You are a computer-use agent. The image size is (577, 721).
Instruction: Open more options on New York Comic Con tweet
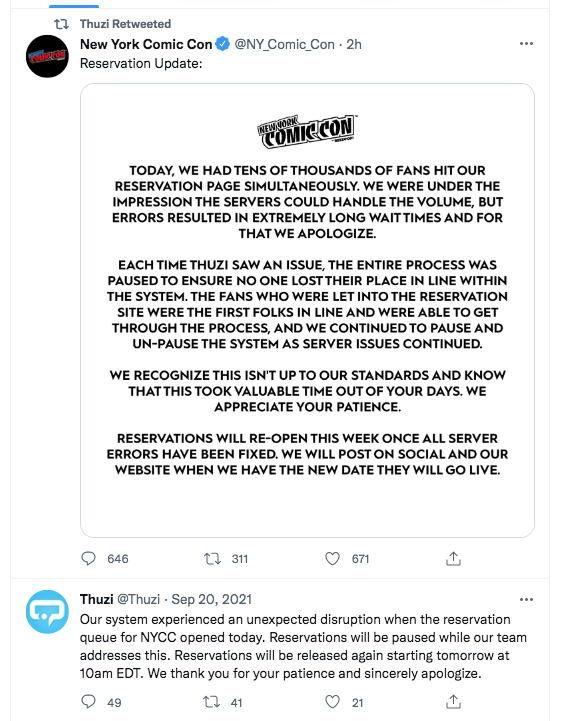[x=526, y=44]
